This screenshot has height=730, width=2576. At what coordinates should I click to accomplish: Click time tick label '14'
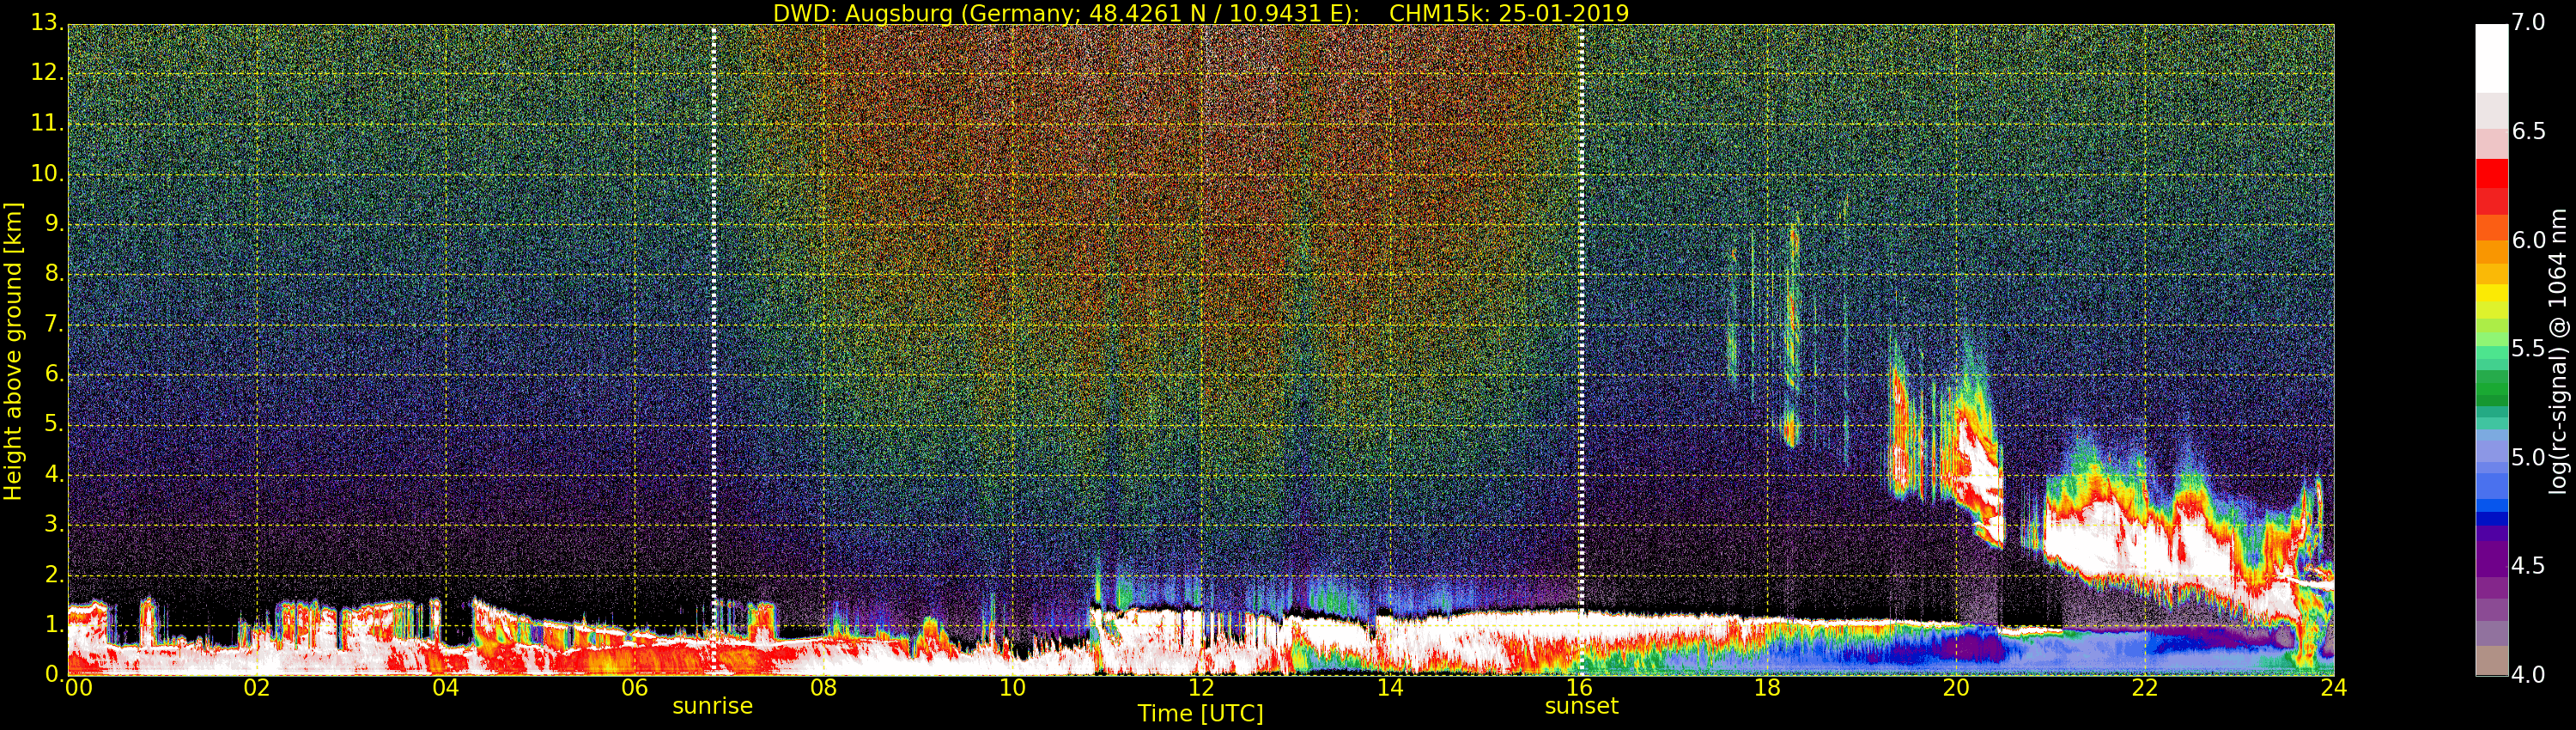pyautogui.click(x=1390, y=688)
